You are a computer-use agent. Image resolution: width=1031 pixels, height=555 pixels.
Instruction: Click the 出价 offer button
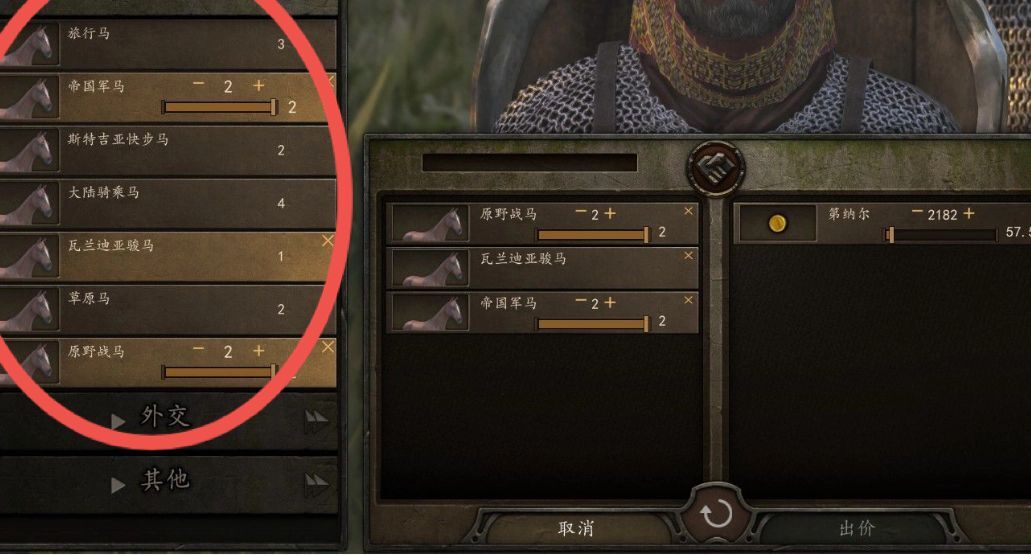[857, 528]
